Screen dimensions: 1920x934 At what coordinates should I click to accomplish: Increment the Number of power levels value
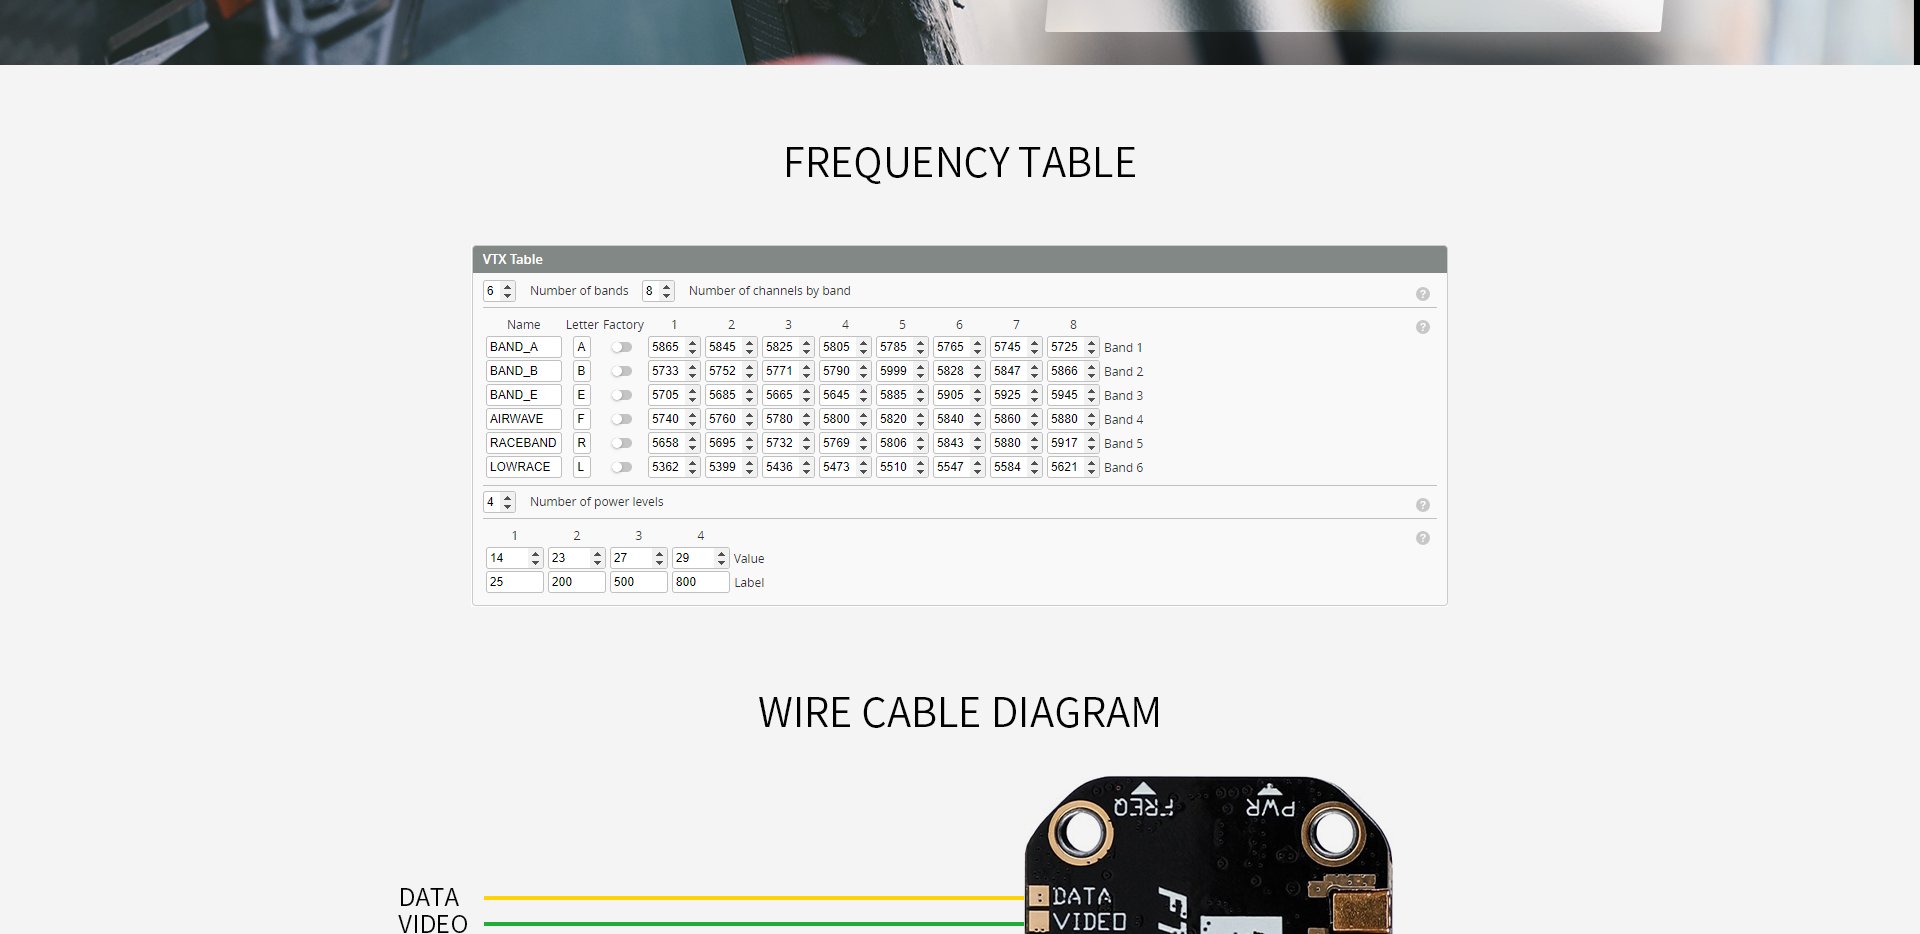pos(508,498)
